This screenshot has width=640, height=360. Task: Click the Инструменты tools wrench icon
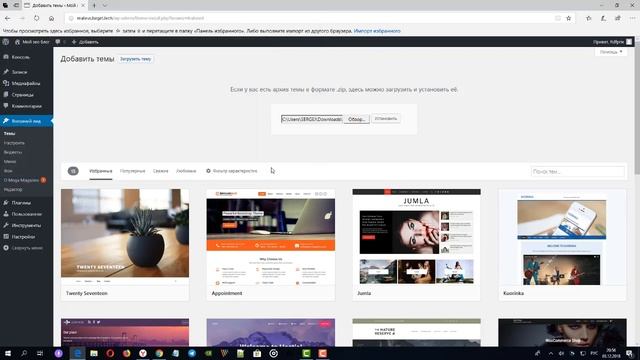pyautogui.click(x=6, y=225)
